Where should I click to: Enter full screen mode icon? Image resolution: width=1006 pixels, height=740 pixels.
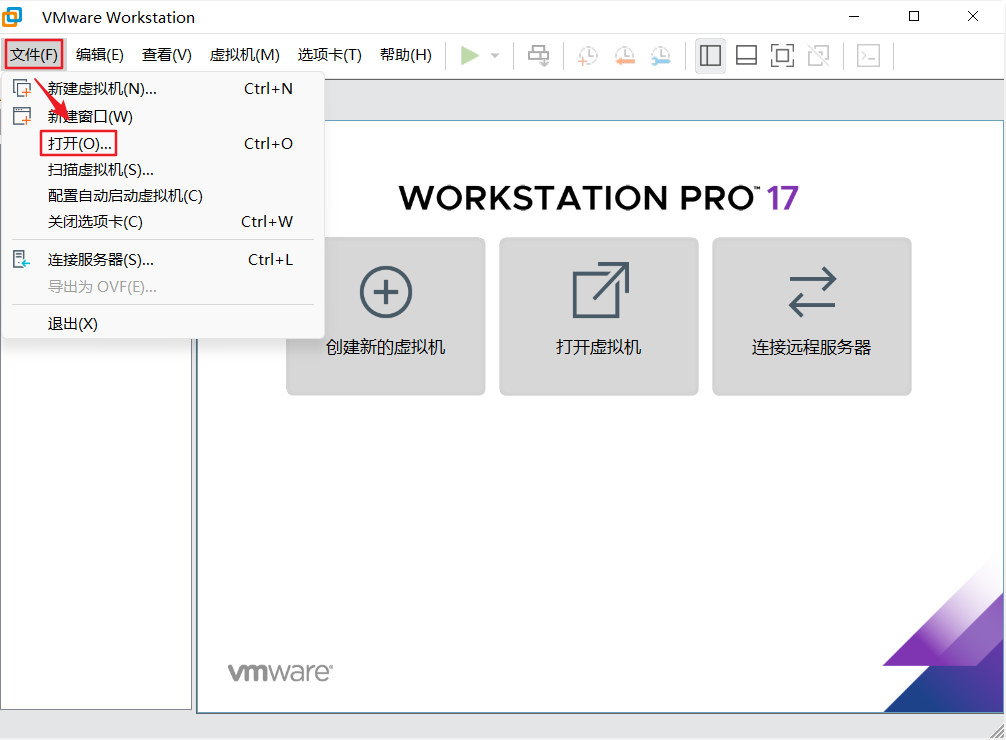(782, 56)
